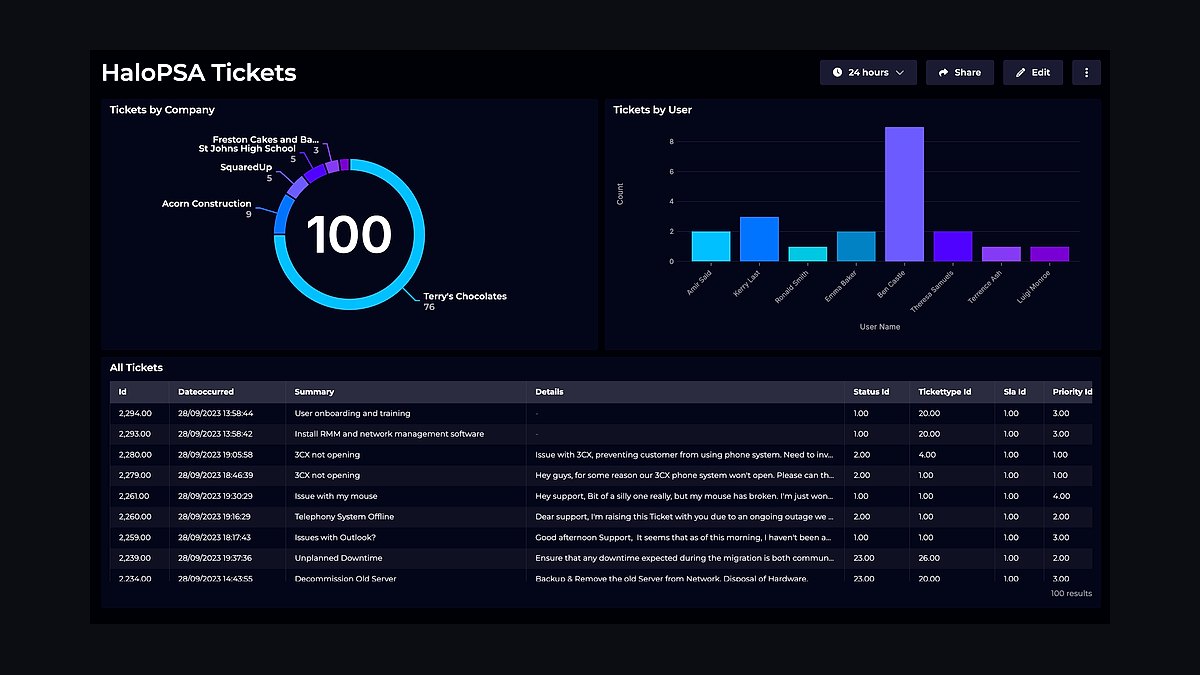Click the Freston Cakes chart label
1200x675 pixels.
point(266,140)
